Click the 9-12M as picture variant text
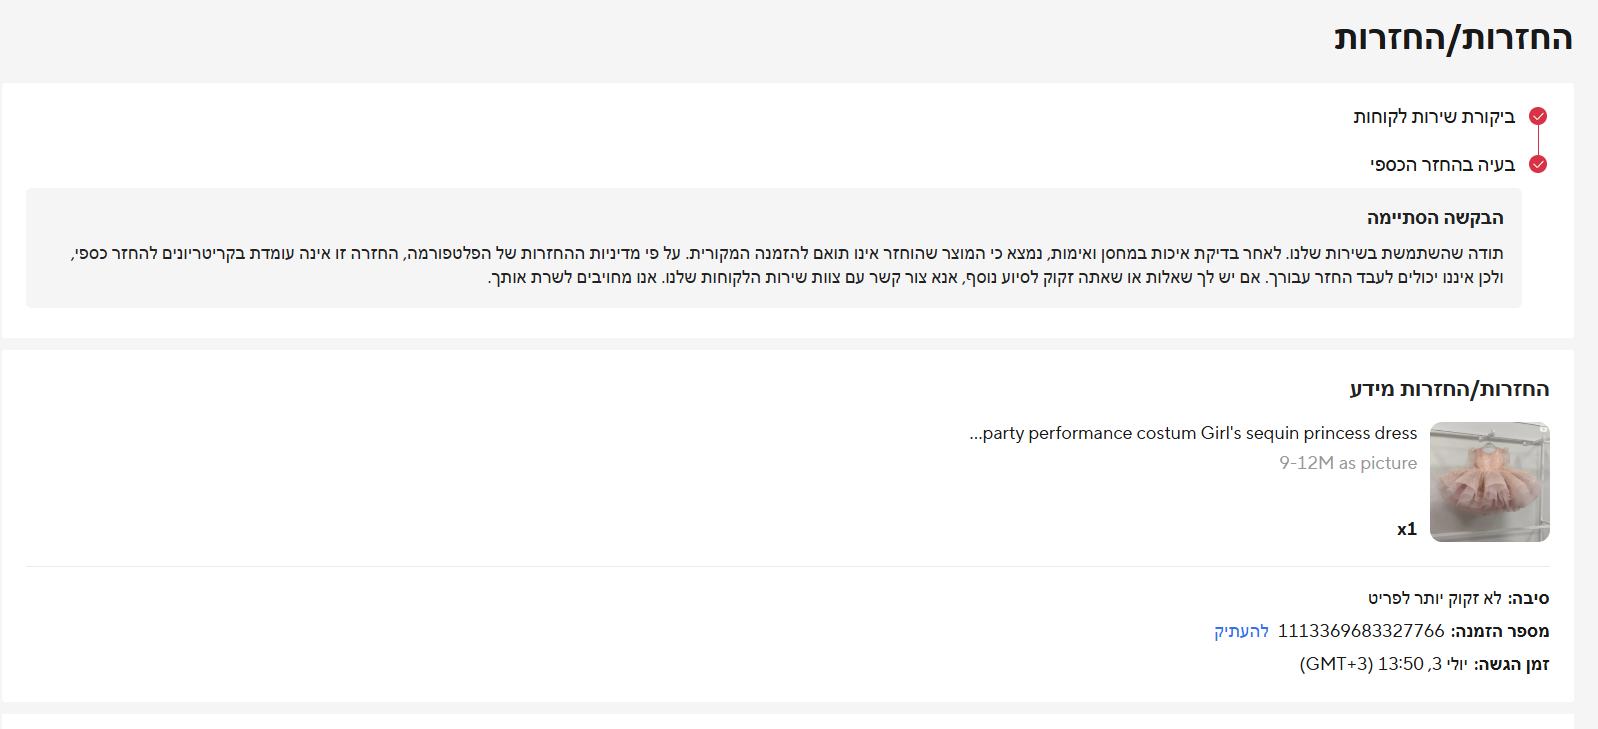The image size is (1598, 729). coord(1348,463)
